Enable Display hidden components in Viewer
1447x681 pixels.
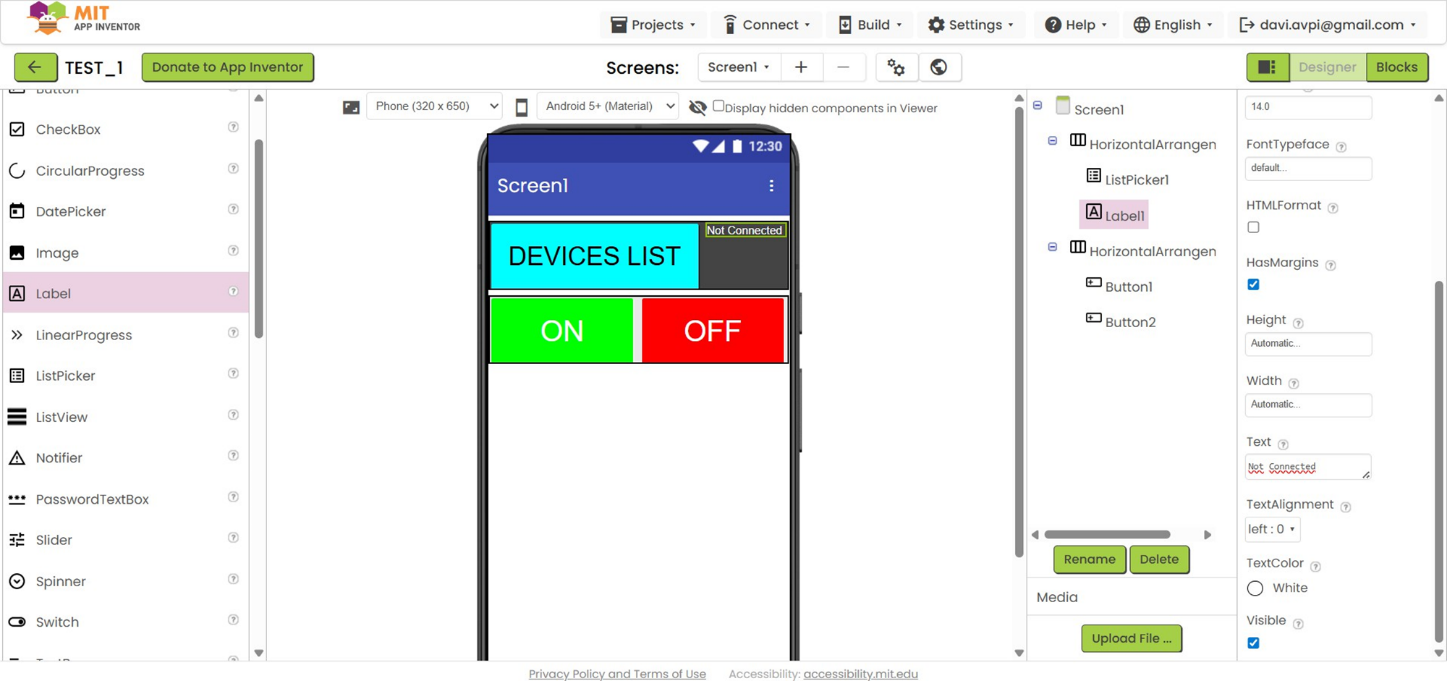click(x=718, y=106)
